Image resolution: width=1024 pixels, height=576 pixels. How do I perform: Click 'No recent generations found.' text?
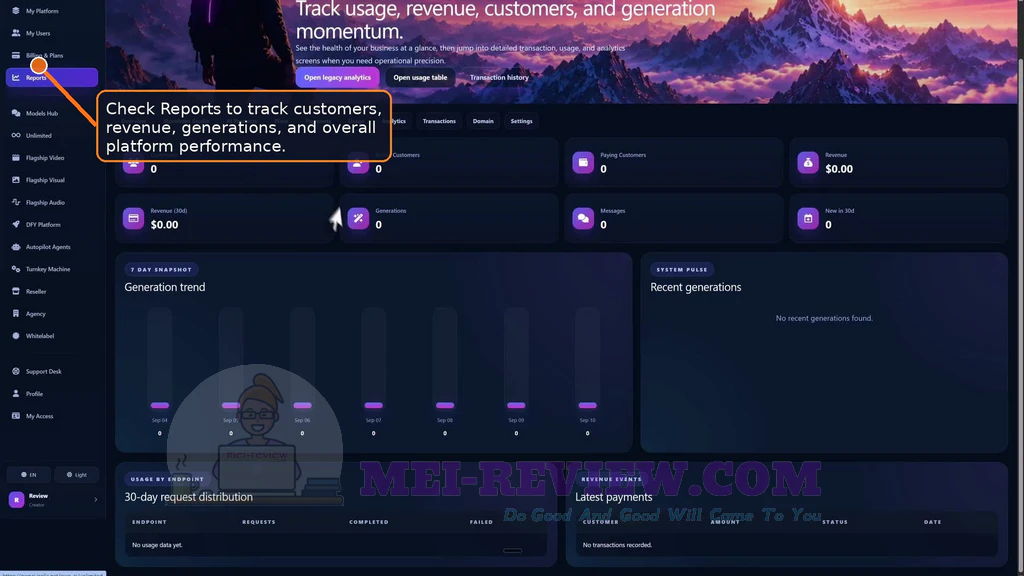pyautogui.click(x=824, y=319)
